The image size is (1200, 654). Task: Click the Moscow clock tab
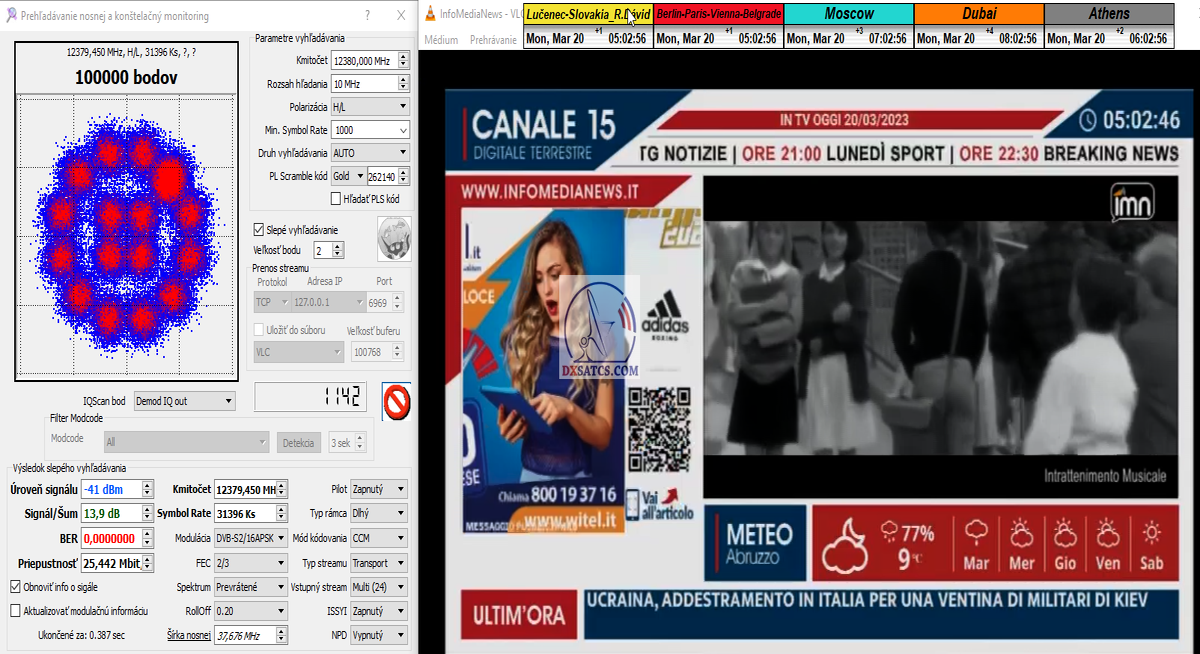(848, 14)
